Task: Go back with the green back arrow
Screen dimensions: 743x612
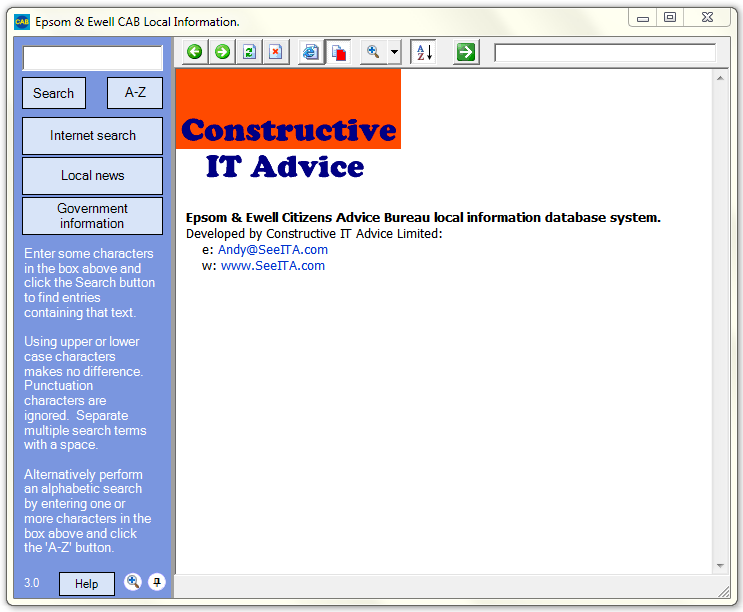Action: point(195,52)
